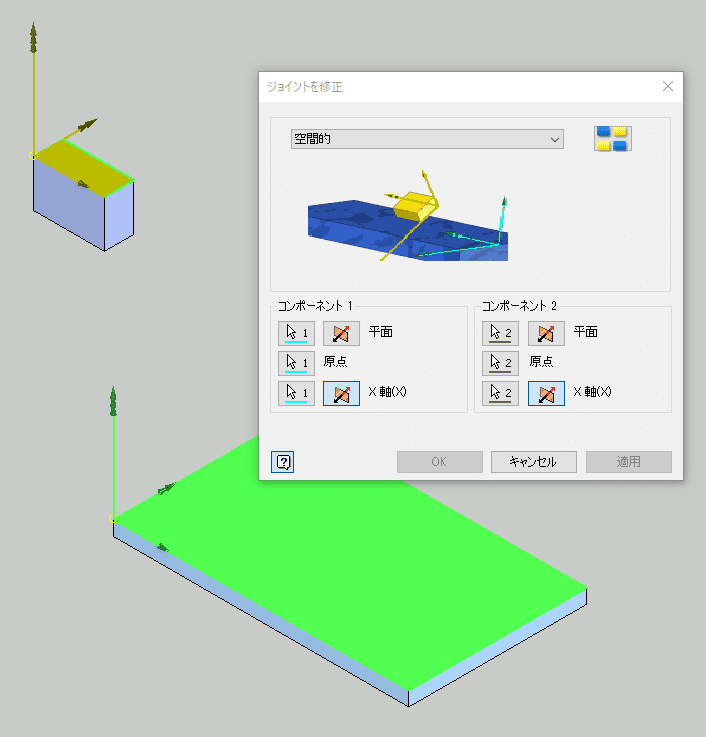The width and height of the screenshot is (706, 737).
Task: Click the blue front face of the small box
Action: (x=69, y=202)
